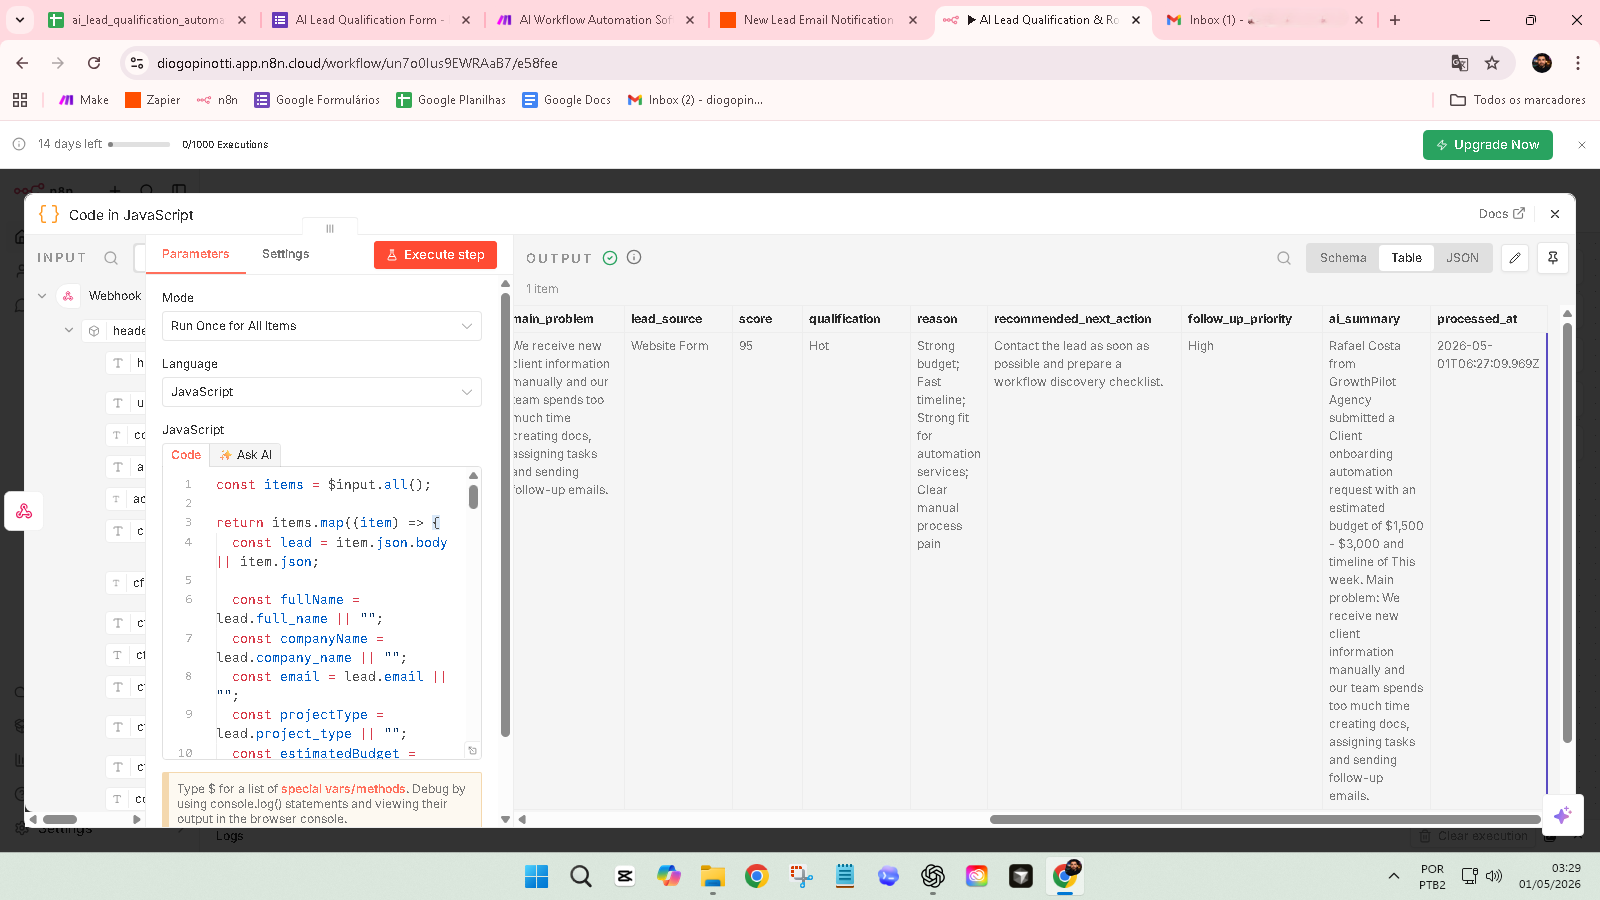The image size is (1600, 900).
Task: Click the code editor vertical scrollbar
Action: tap(473, 496)
